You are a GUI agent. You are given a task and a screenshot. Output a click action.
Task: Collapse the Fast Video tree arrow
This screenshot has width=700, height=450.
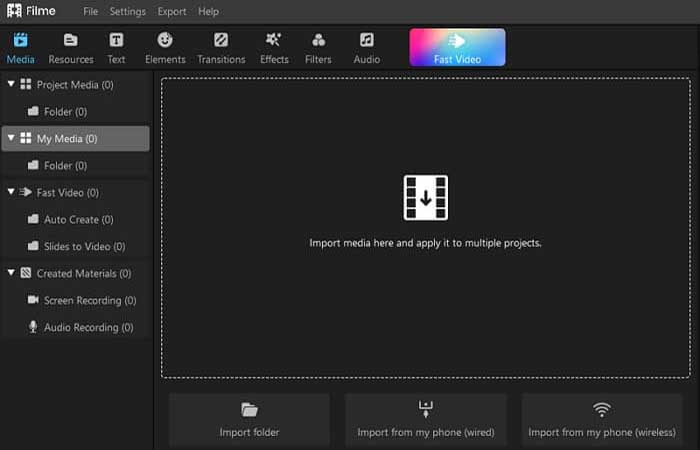click(x=11, y=192)
